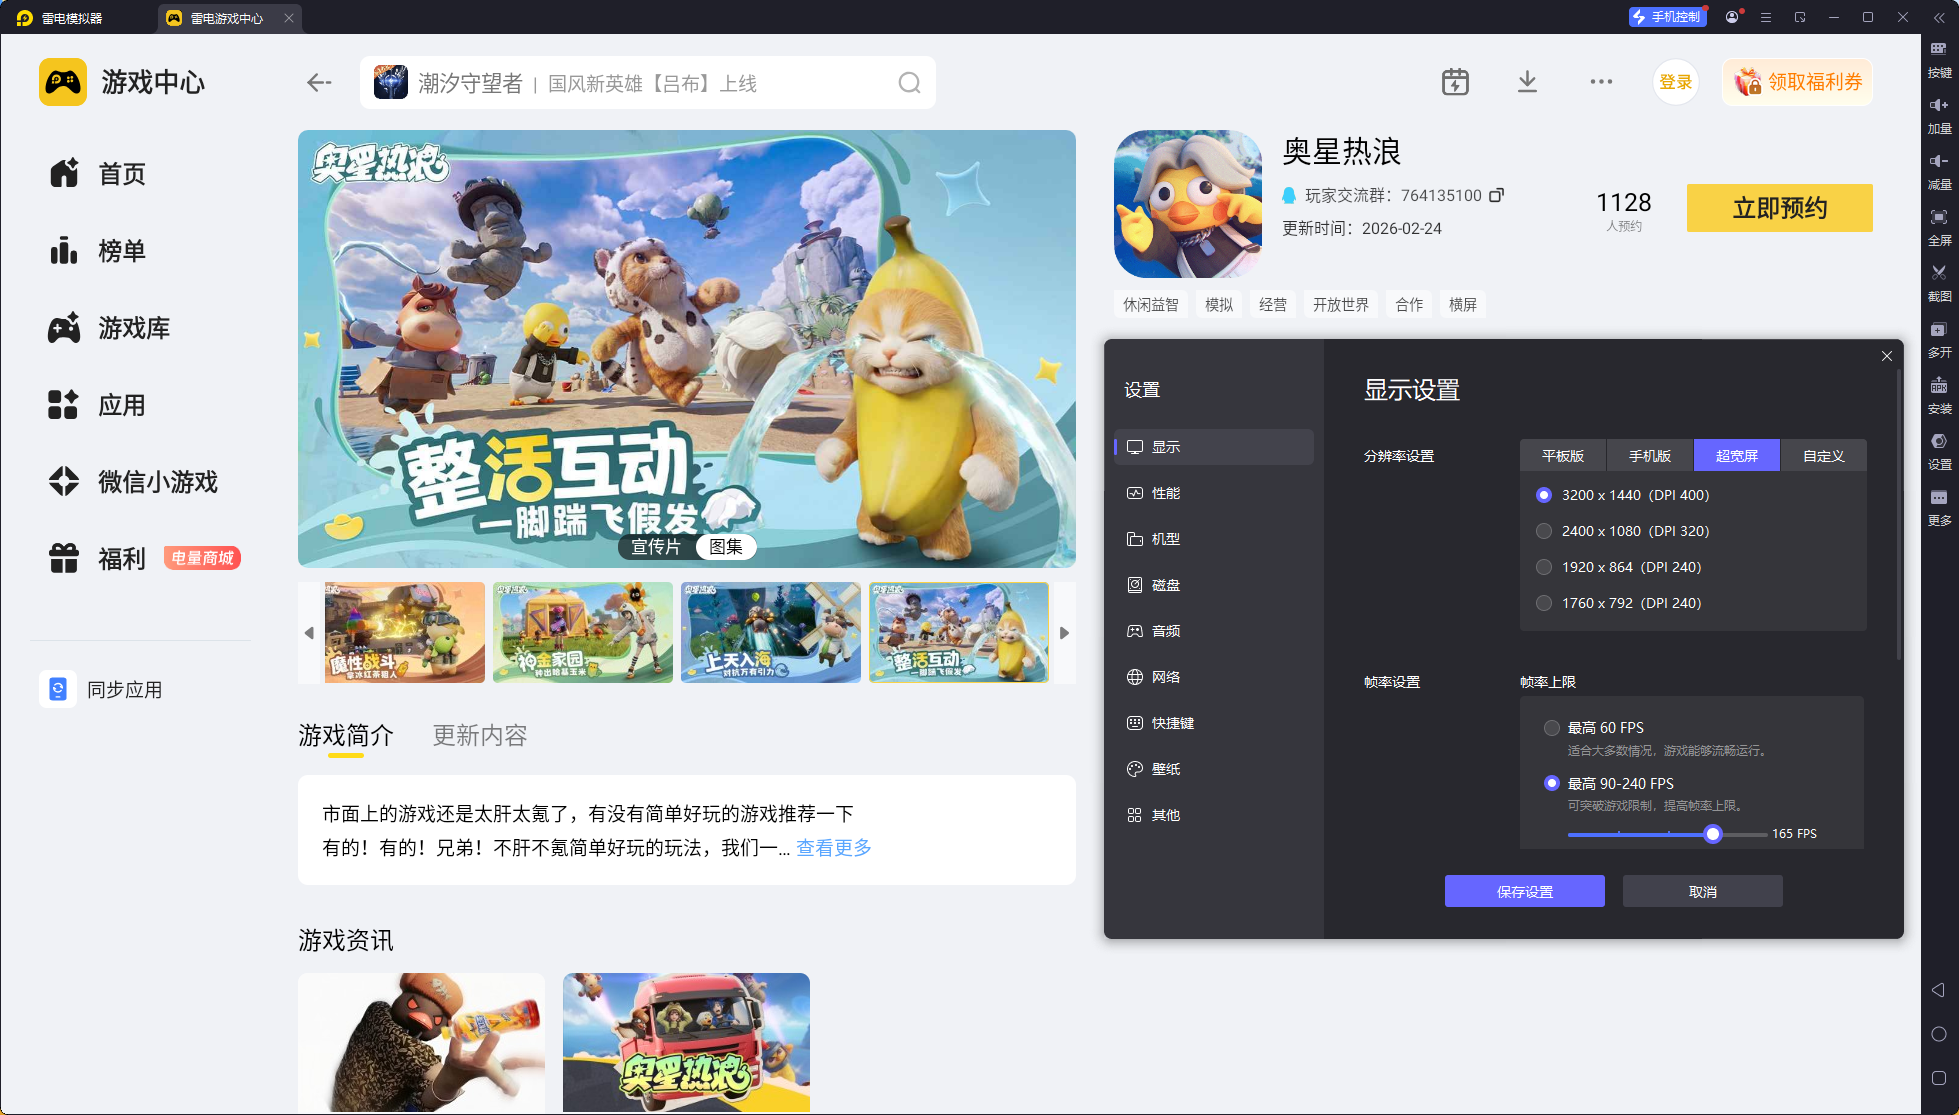Screen dimensions: 1959x1115
Task: Show next screenshots with right carousel arrow
Action: pos(1064,633)
